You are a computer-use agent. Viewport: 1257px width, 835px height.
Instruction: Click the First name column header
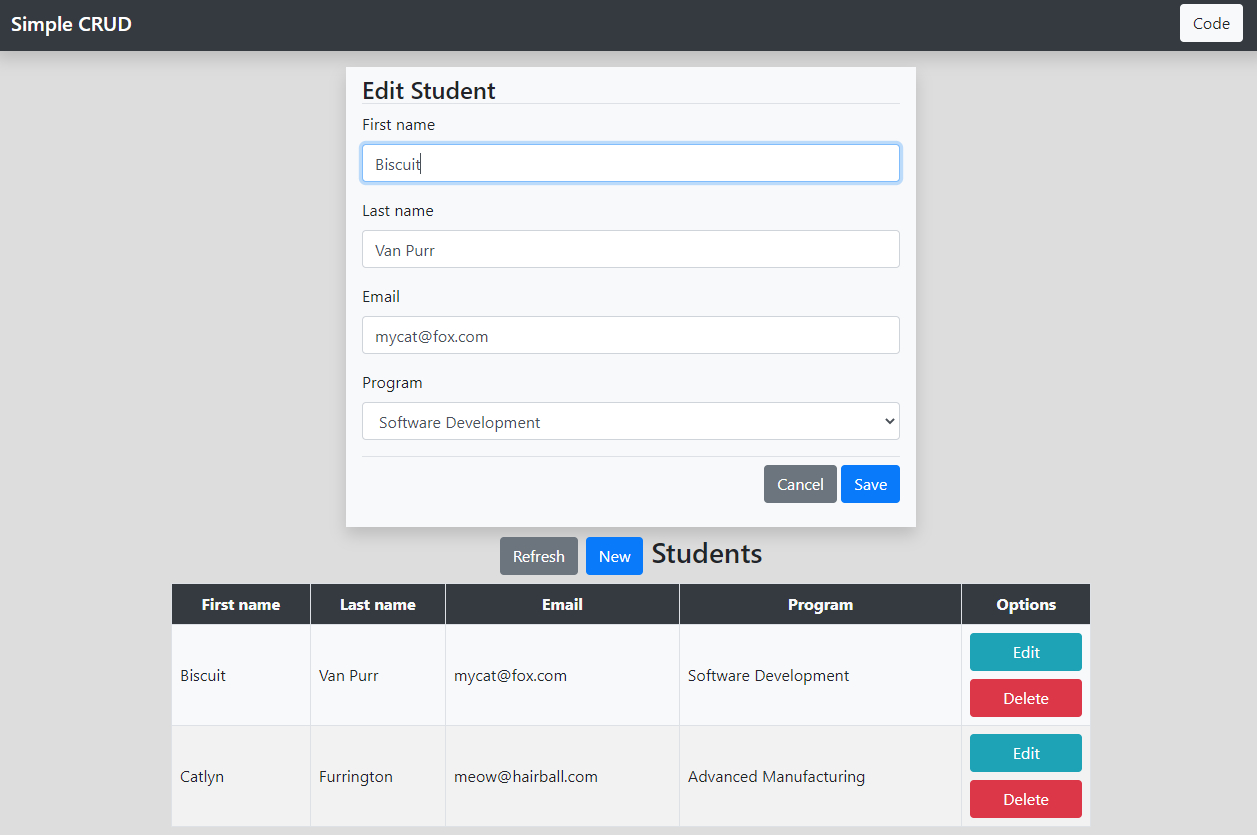pos(241,604)
